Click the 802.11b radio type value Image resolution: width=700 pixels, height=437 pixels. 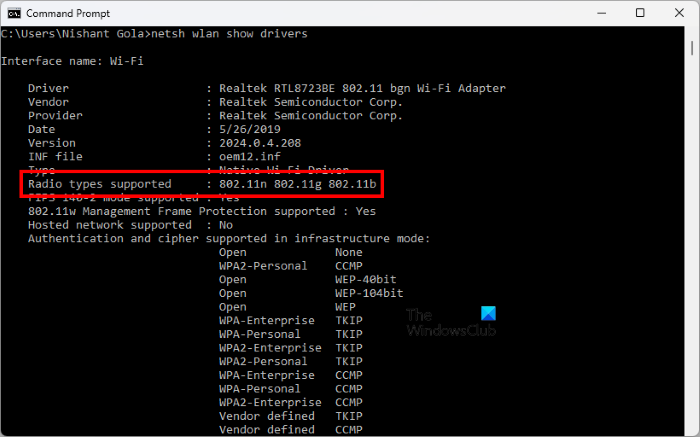tap(352, 184)
